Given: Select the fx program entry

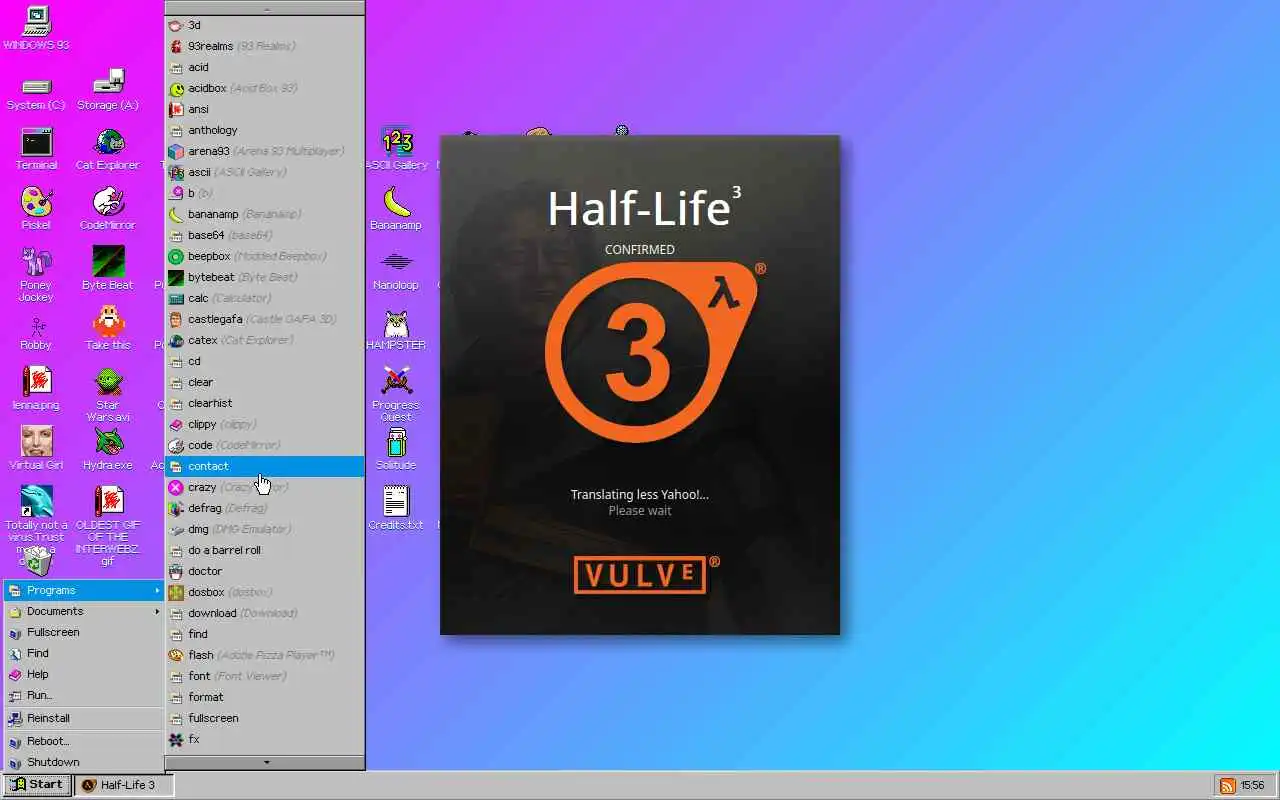Looking at the screenshot, I should pyautogui.click(x=265, y=739).
